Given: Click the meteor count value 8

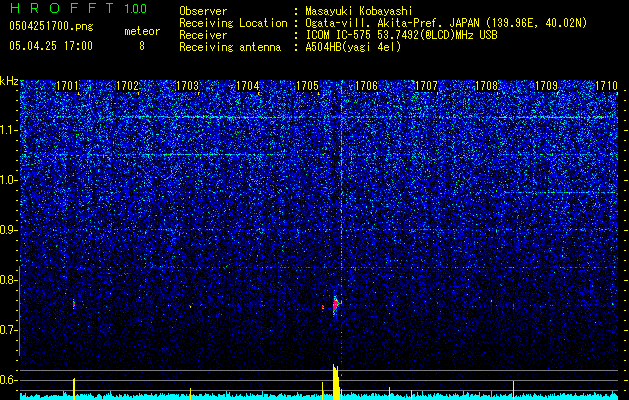Looking at the screenshot, I should tap(142, 46).
